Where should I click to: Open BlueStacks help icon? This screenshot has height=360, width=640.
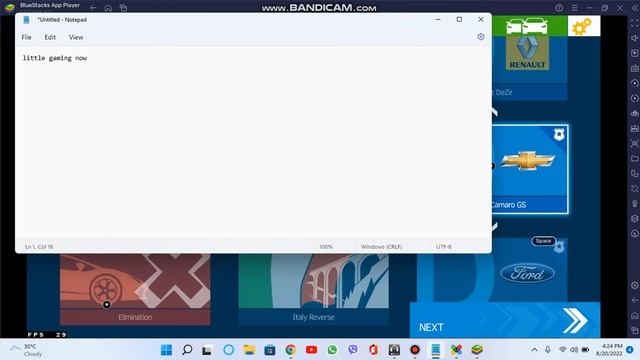pos(559,8)
